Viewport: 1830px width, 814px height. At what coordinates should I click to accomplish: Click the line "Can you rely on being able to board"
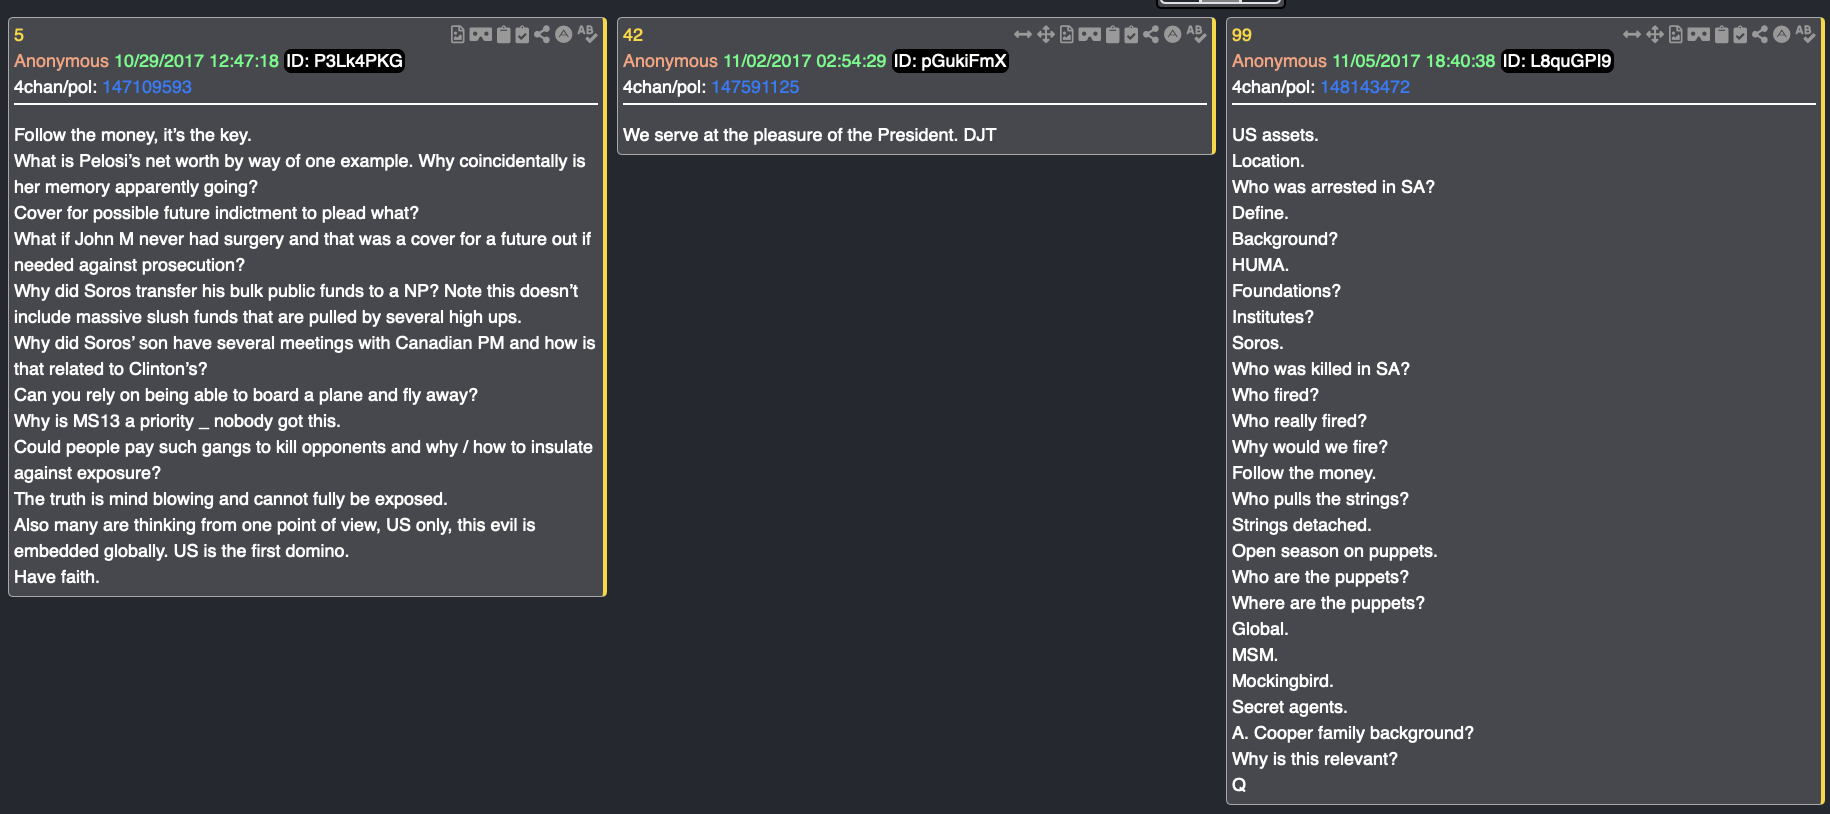tap(246, 395)
